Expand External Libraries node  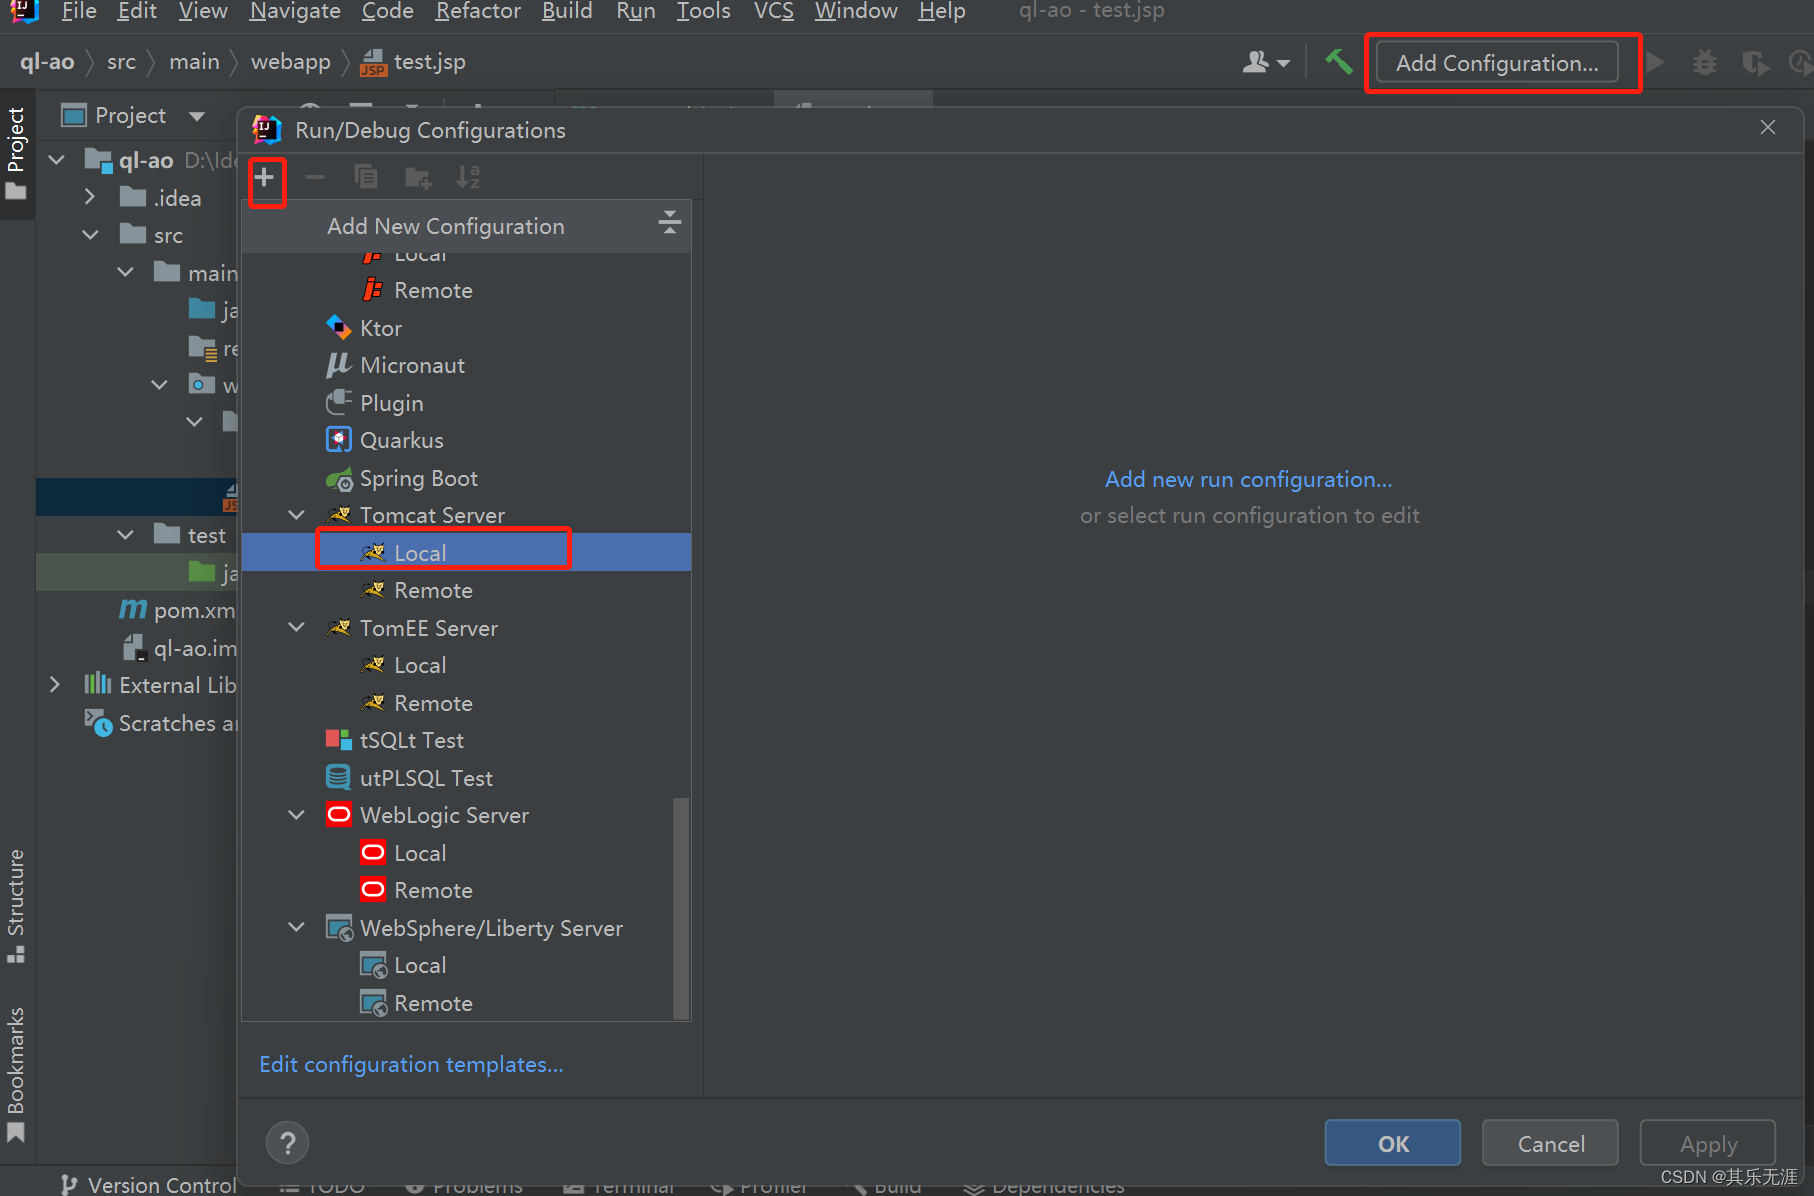point(55,685)
